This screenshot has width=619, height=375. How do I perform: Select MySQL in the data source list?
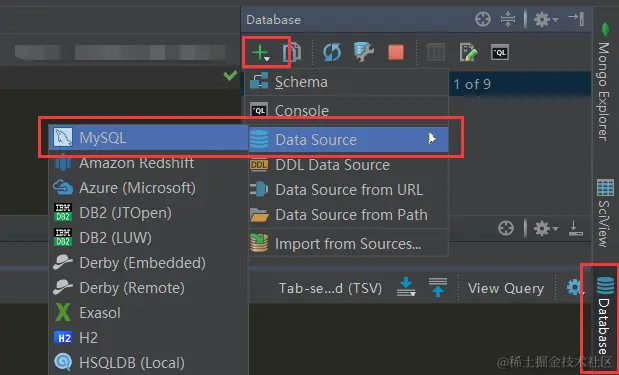148,138
